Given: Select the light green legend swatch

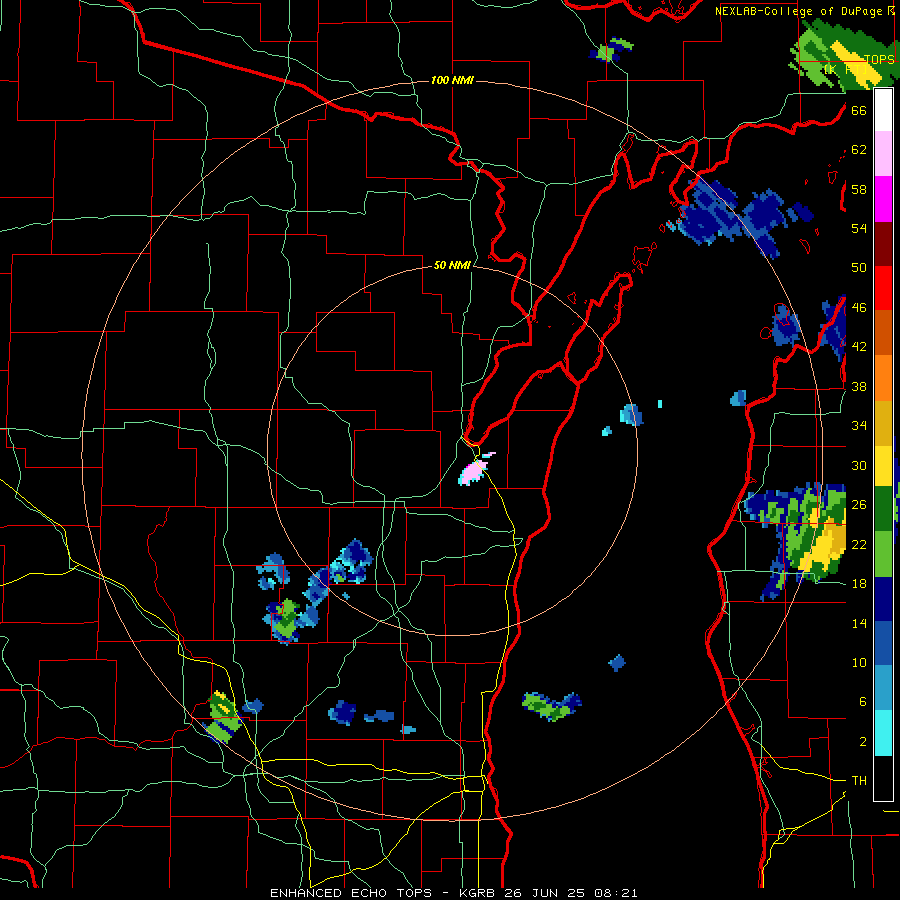Looking at the screenshot, I should click(883, 554).
